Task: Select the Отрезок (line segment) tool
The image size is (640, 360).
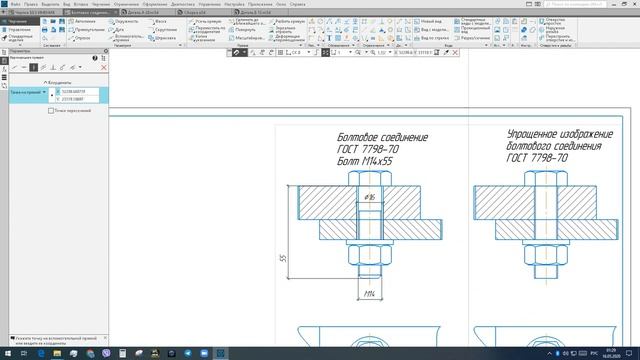Action: (x=80, y=38)
